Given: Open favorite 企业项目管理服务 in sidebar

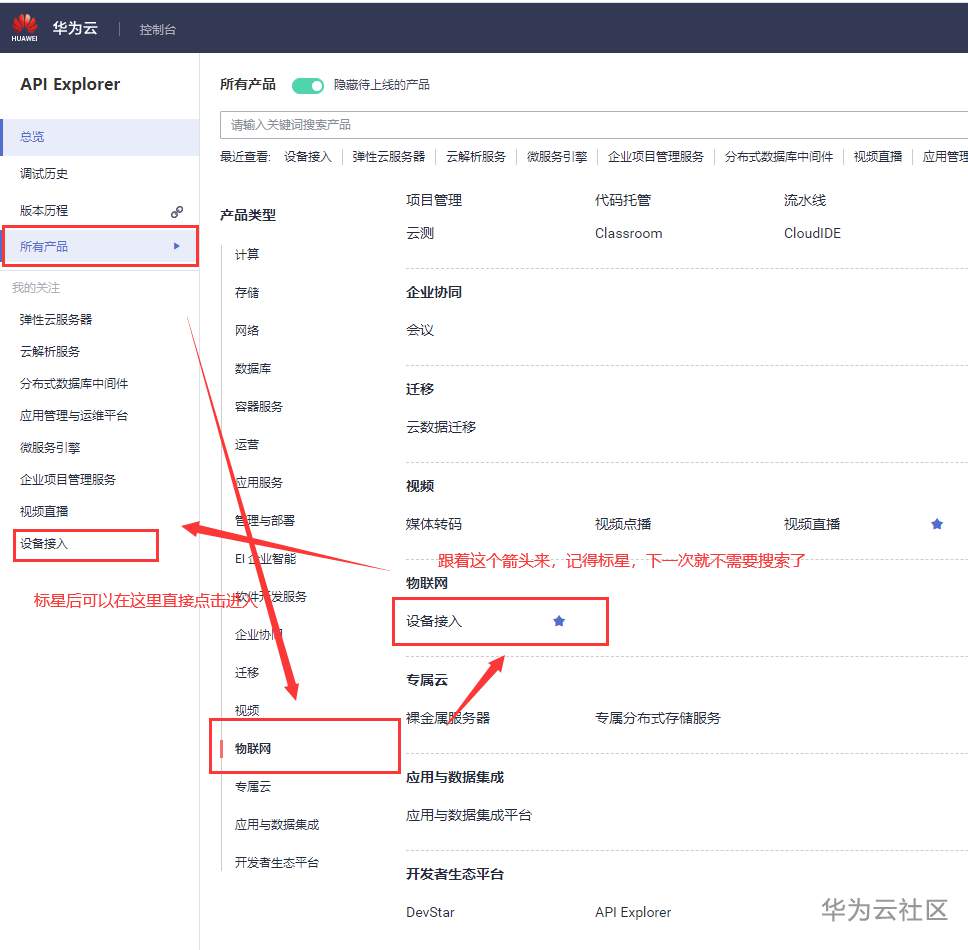Looking at the screenshot, I should pyautogui.click(x=68, y=480).
